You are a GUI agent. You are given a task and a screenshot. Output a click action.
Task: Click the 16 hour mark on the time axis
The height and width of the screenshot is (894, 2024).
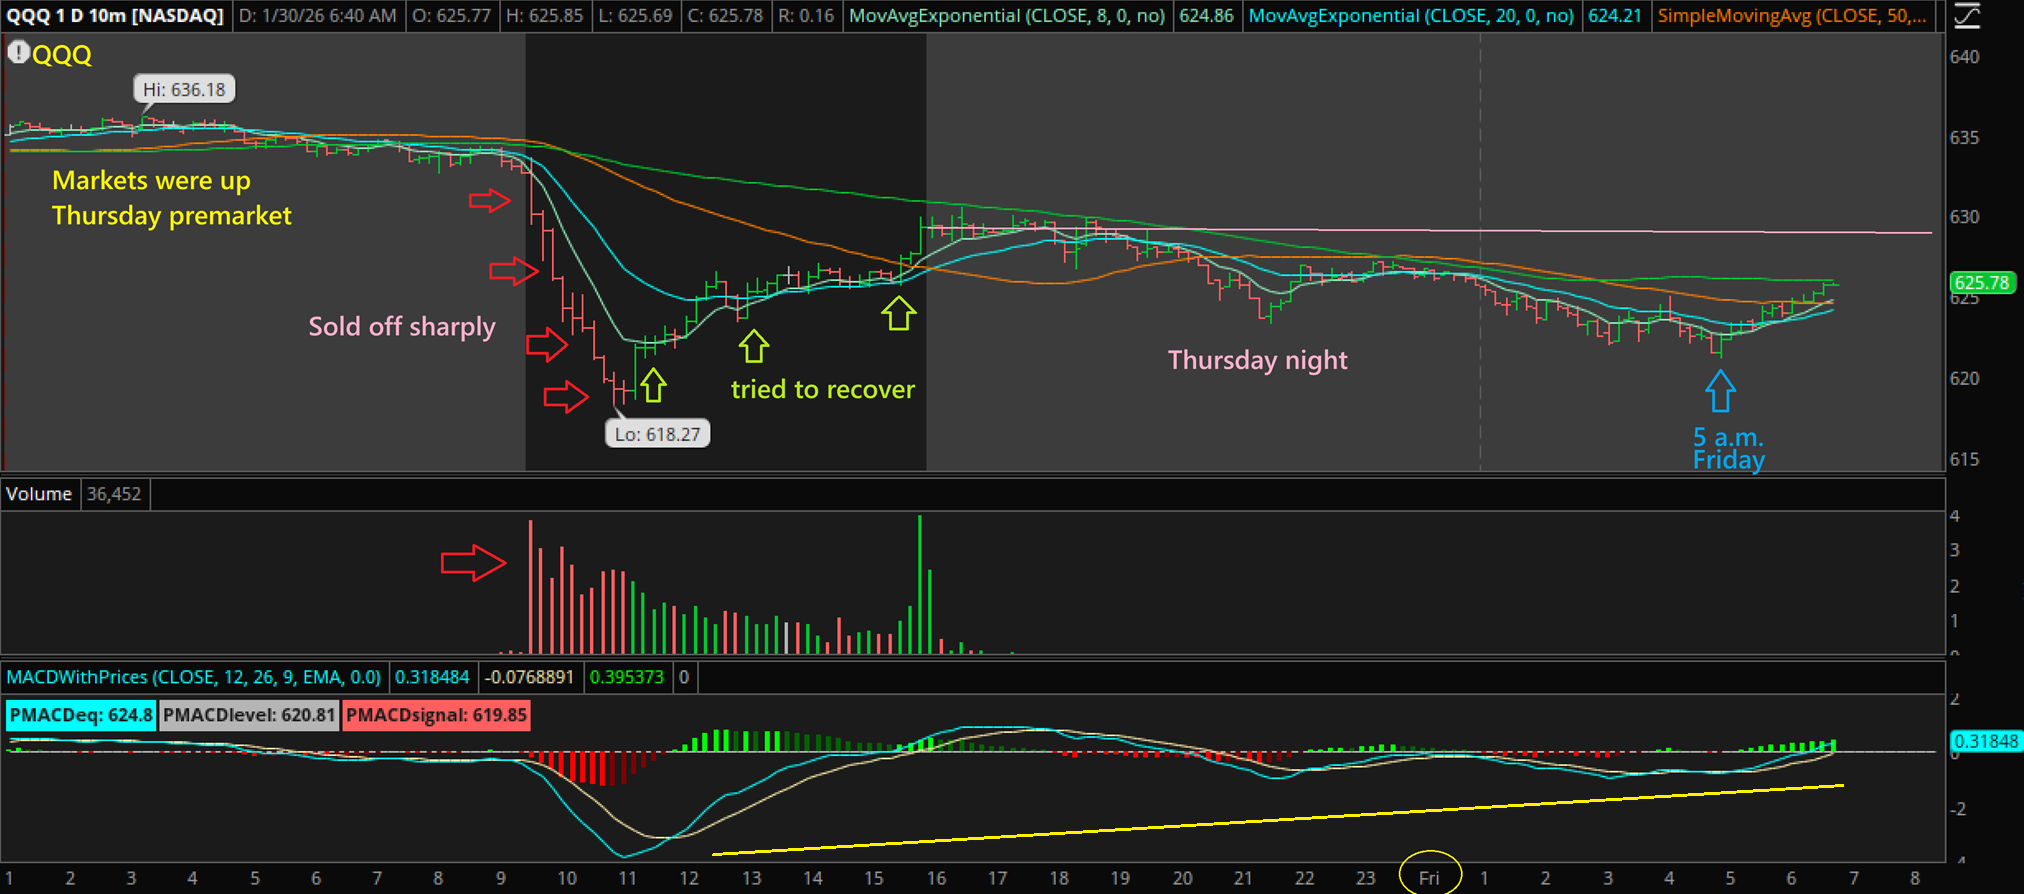point(936,878)
